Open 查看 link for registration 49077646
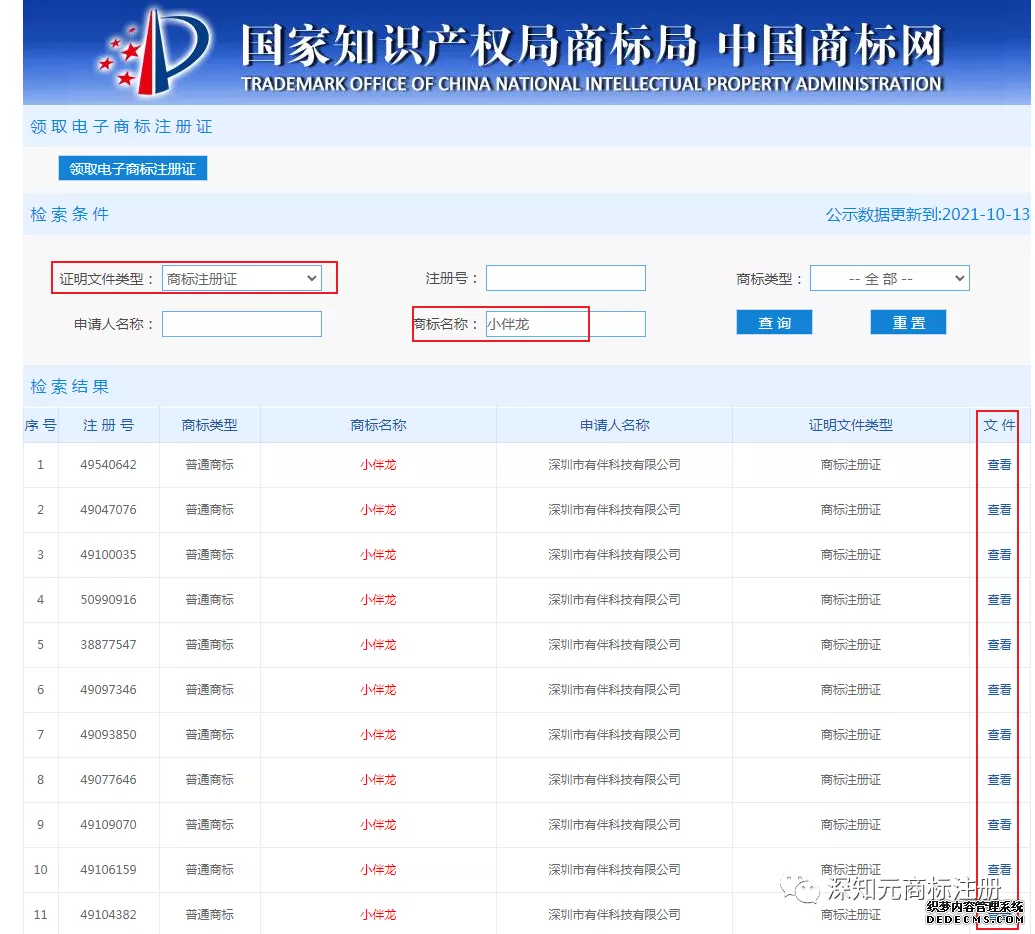This screenshot has height=934, width=1035. (x=999, y=780)
